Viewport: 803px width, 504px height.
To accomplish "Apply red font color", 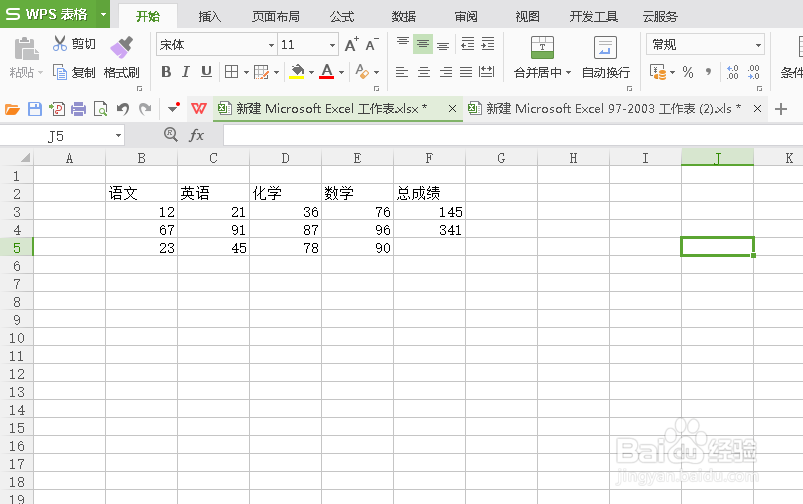I will (327, 72).
